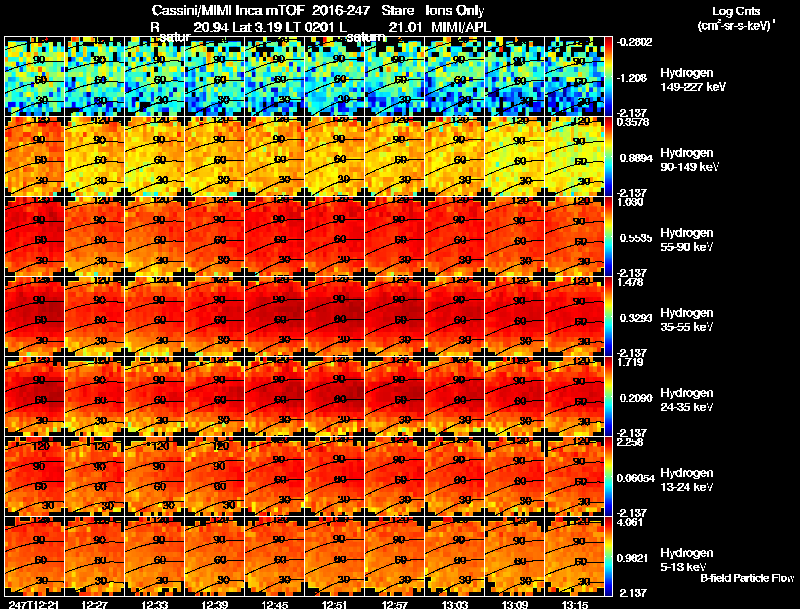Click the 'MIMI/APL' credit text
Screen dimensions: 800x609
pyautogui.click(x=461, y=28)
